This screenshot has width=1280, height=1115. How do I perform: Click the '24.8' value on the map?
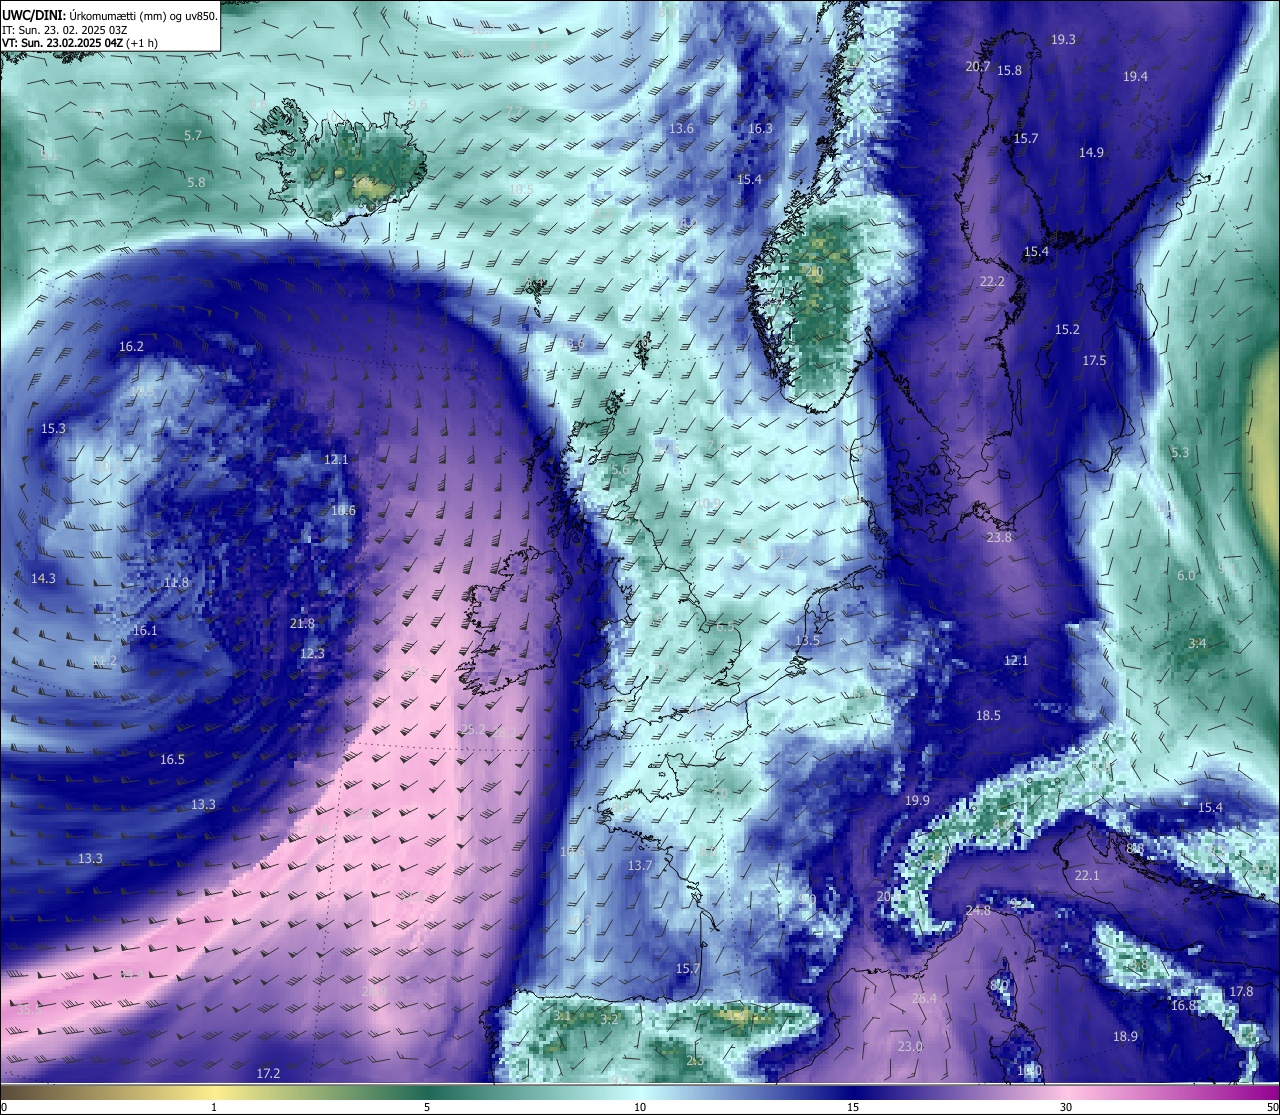click(978, 911)
